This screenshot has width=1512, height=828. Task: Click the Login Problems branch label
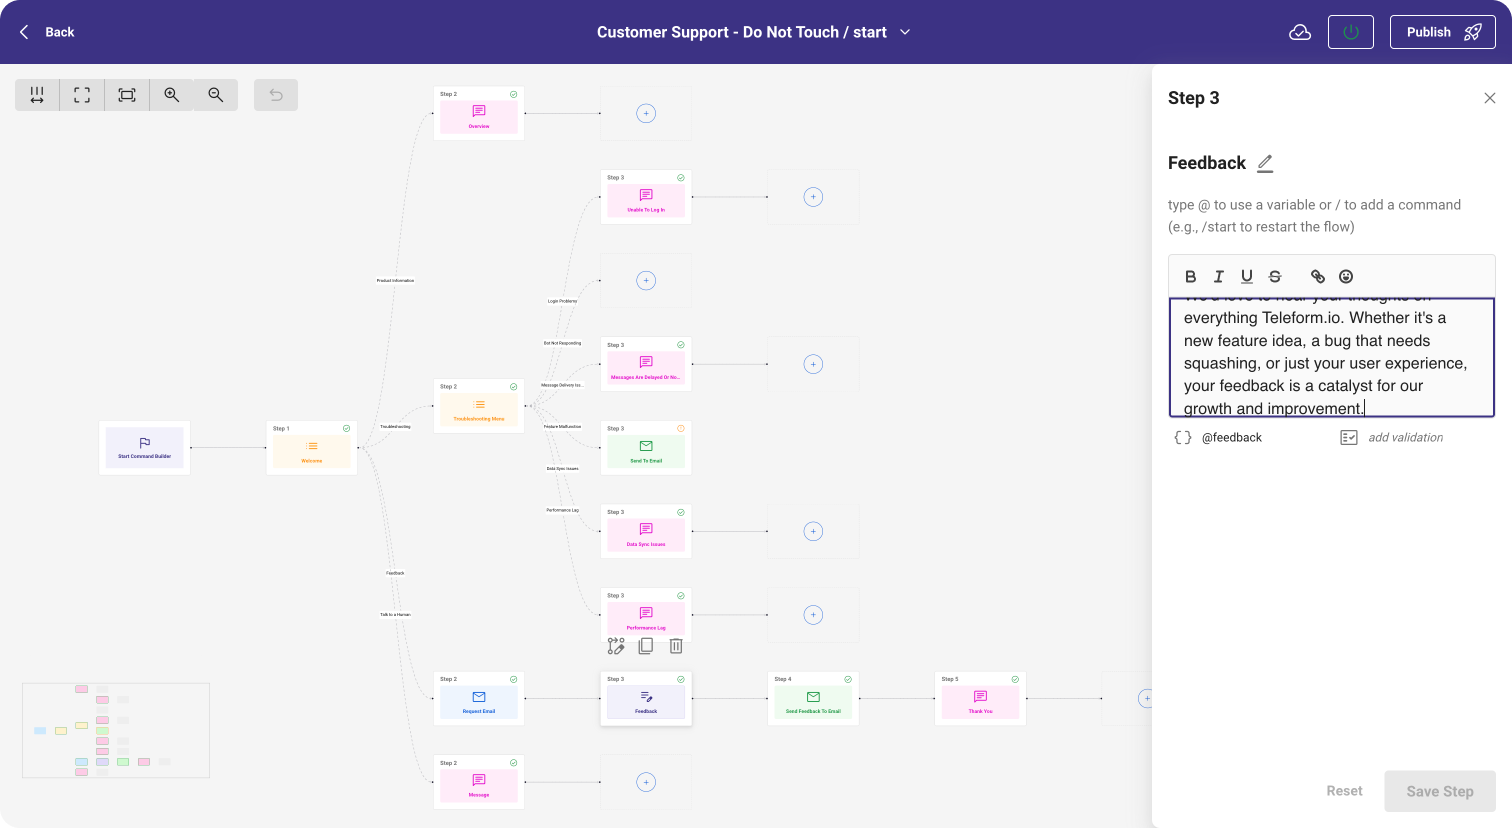pyautogui.click(x=562, y=301)
